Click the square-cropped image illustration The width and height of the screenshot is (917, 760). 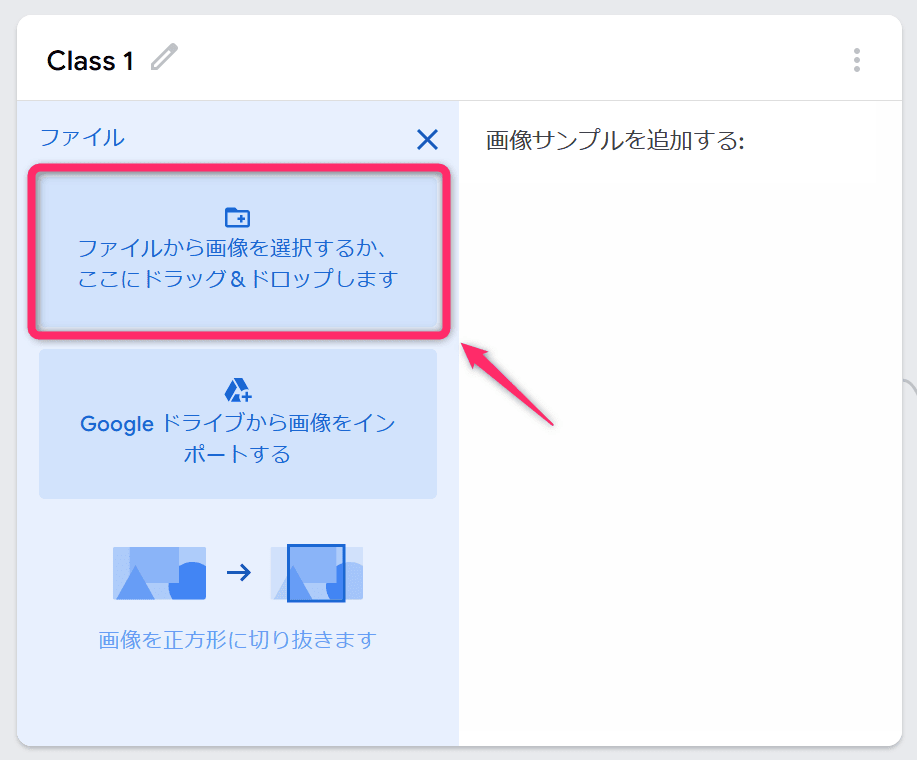pyautogui.click(x=316, y=573)
